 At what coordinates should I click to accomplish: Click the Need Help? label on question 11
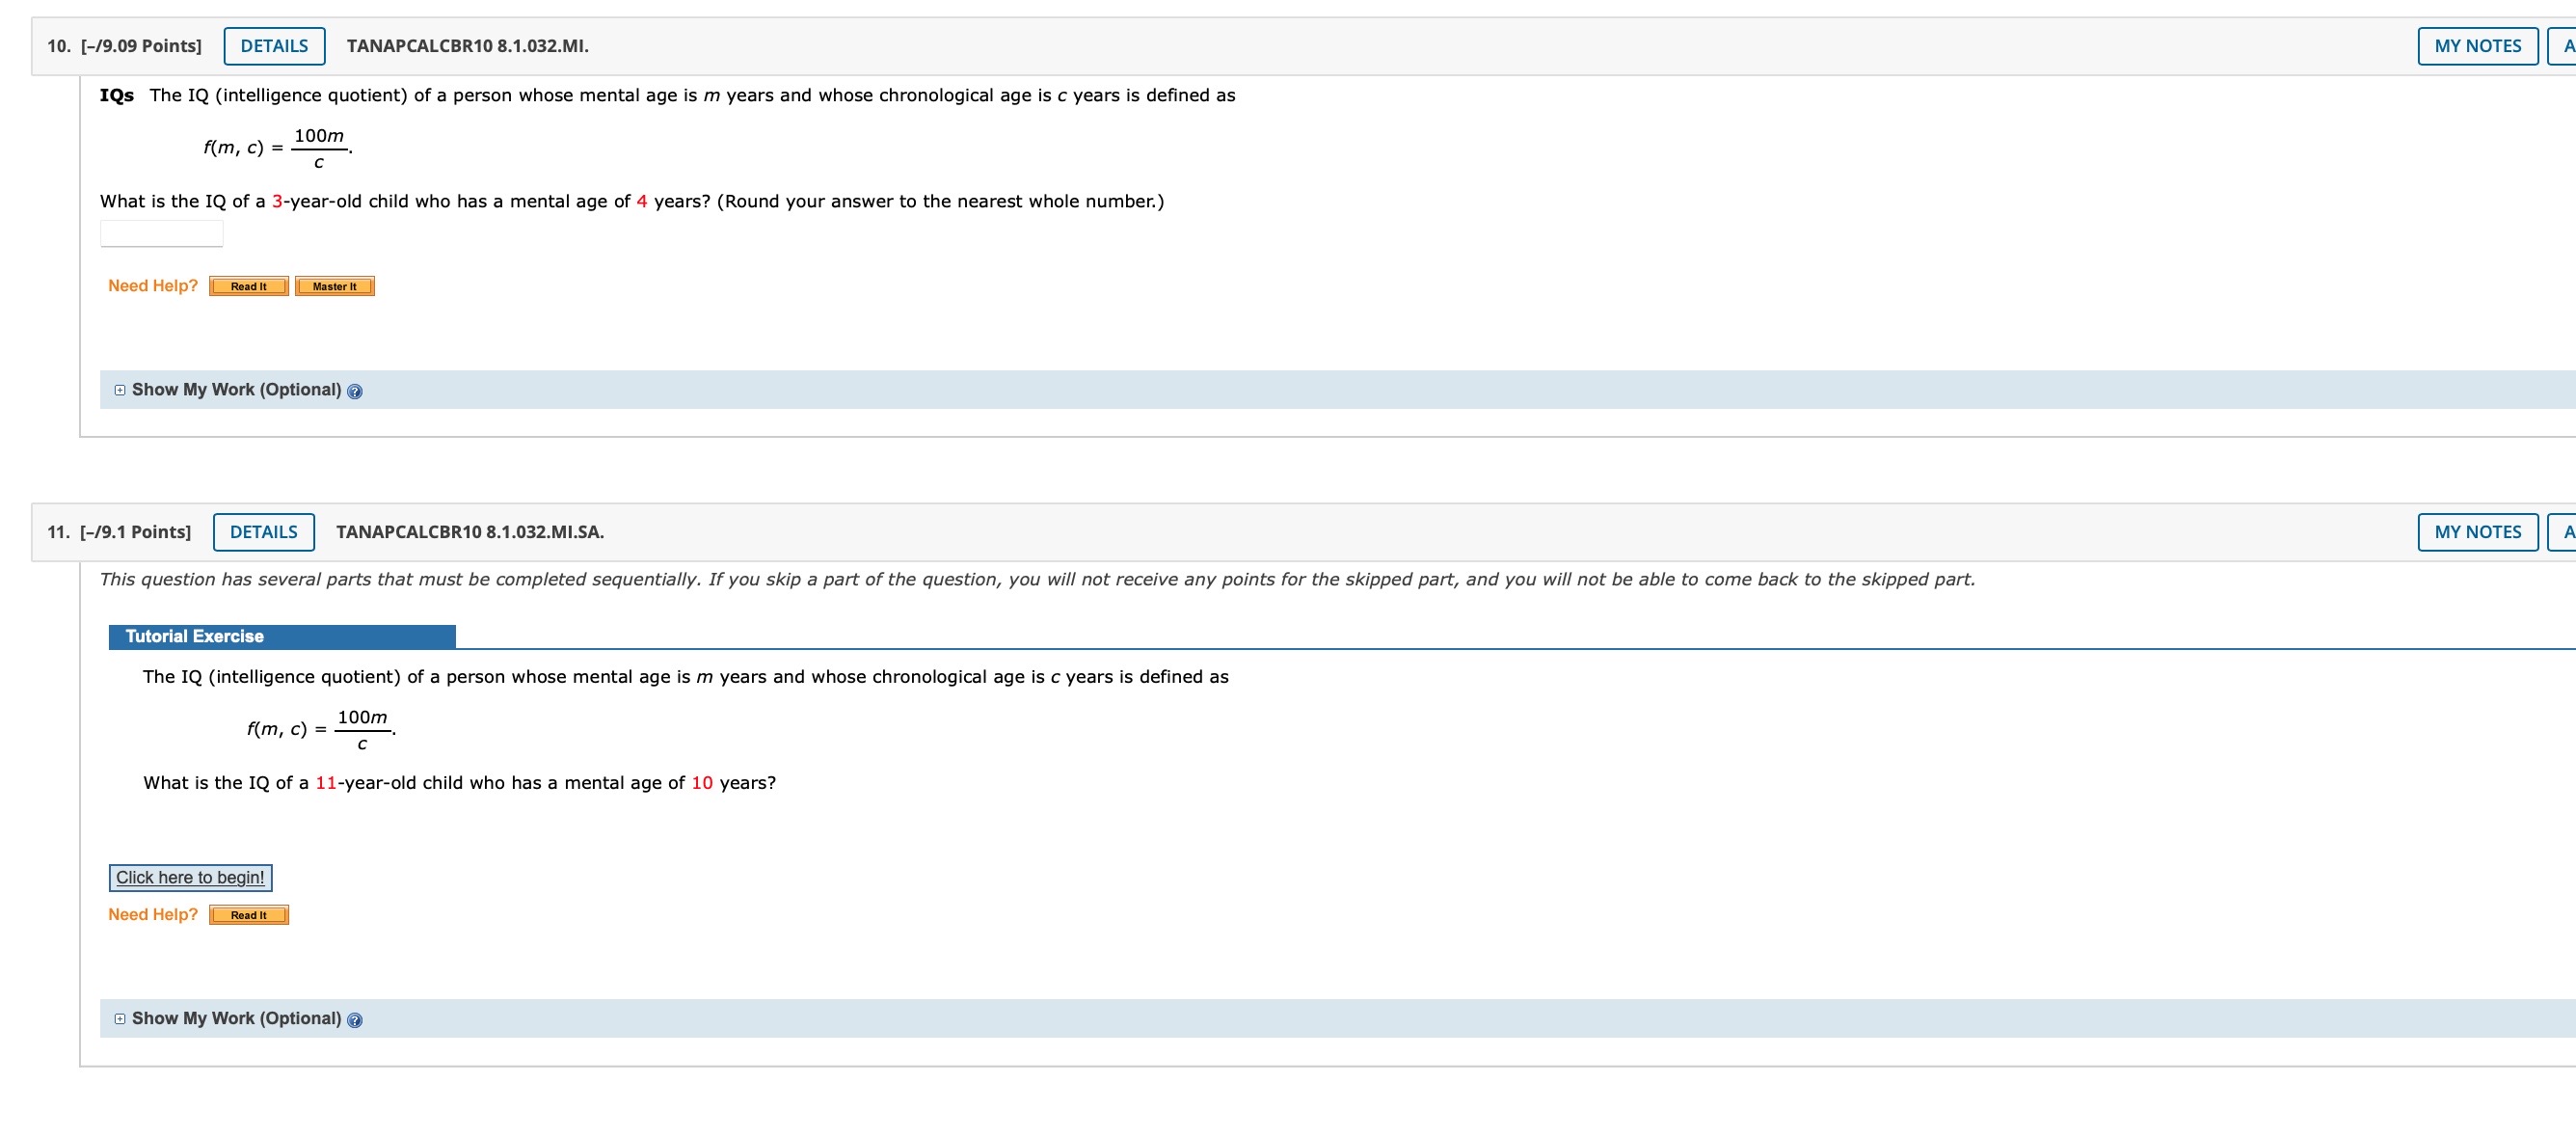click(x=153, y=913)
